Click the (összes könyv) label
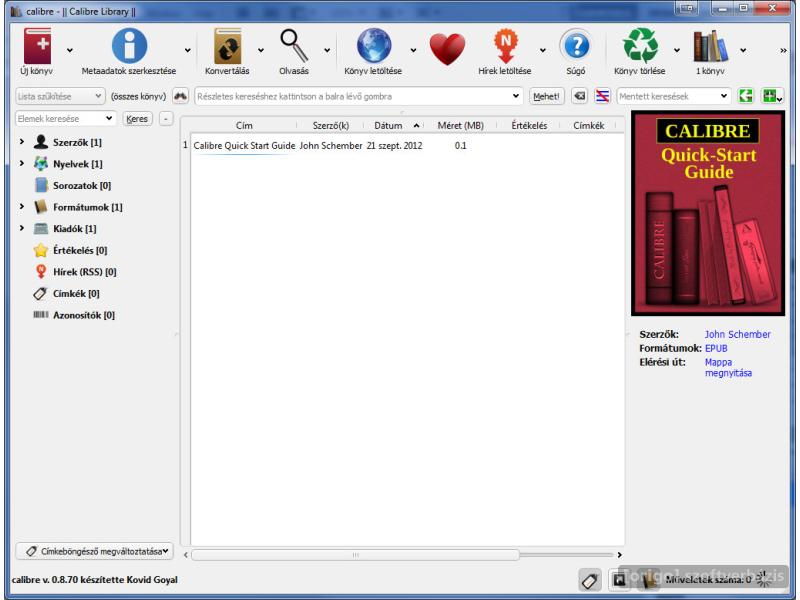Screen dimensions: 800x600 coord(138,96)
